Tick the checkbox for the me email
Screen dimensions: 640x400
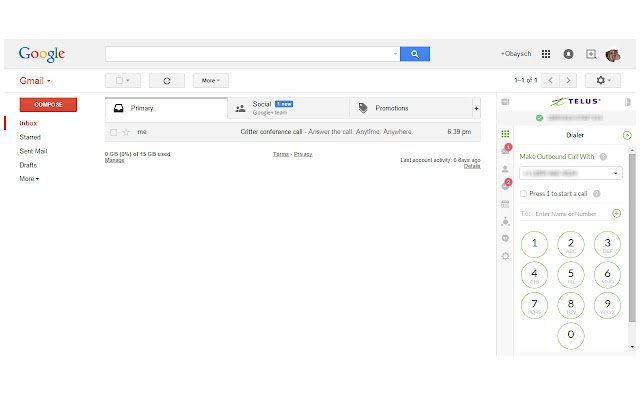113,132
